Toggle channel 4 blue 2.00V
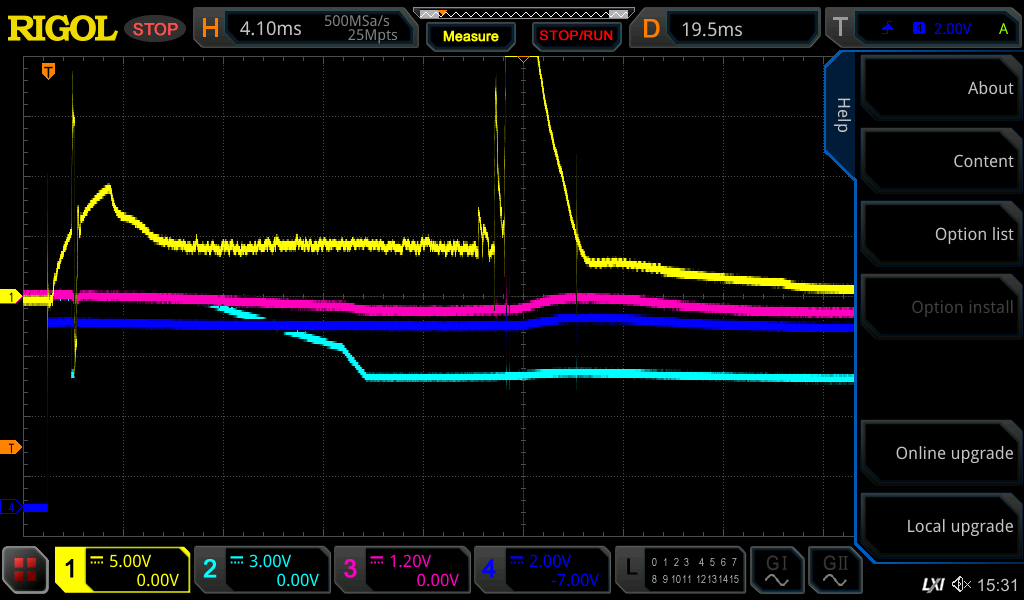 [x=541, y=570]
